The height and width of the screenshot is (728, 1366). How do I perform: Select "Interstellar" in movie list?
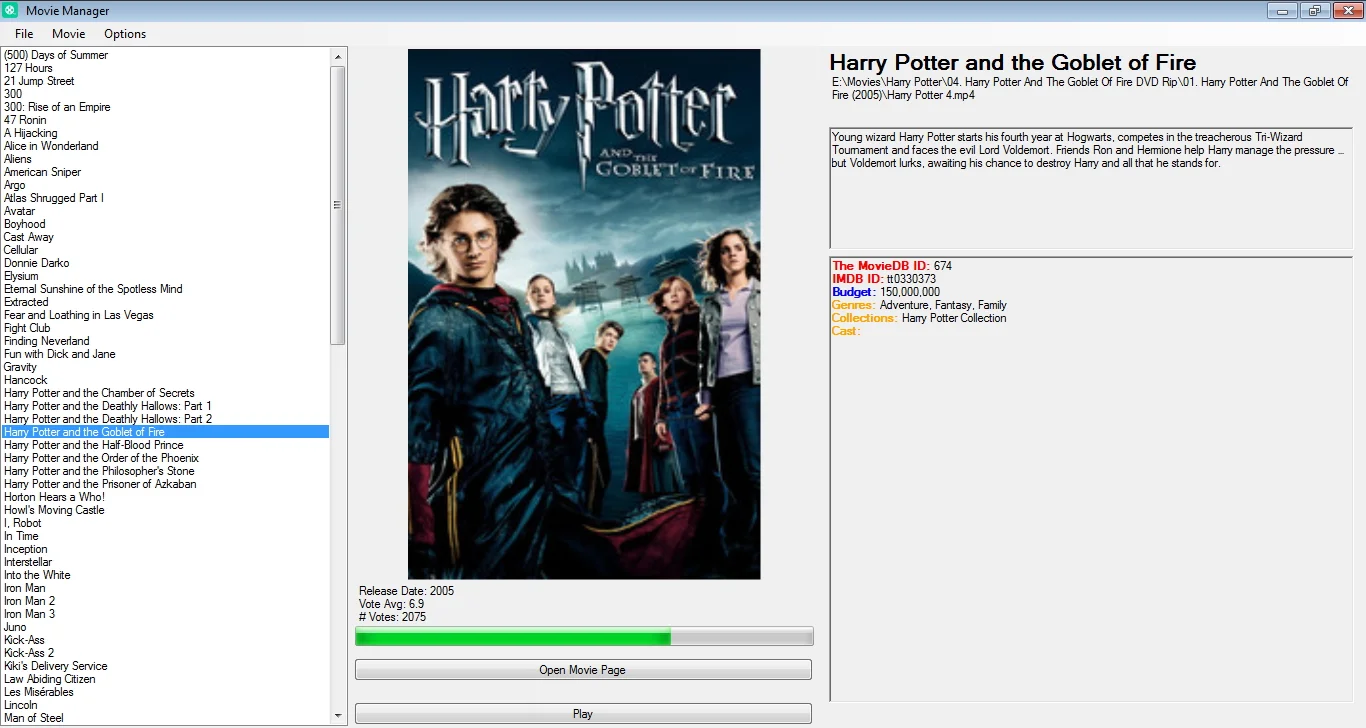(x=165, y=562)
